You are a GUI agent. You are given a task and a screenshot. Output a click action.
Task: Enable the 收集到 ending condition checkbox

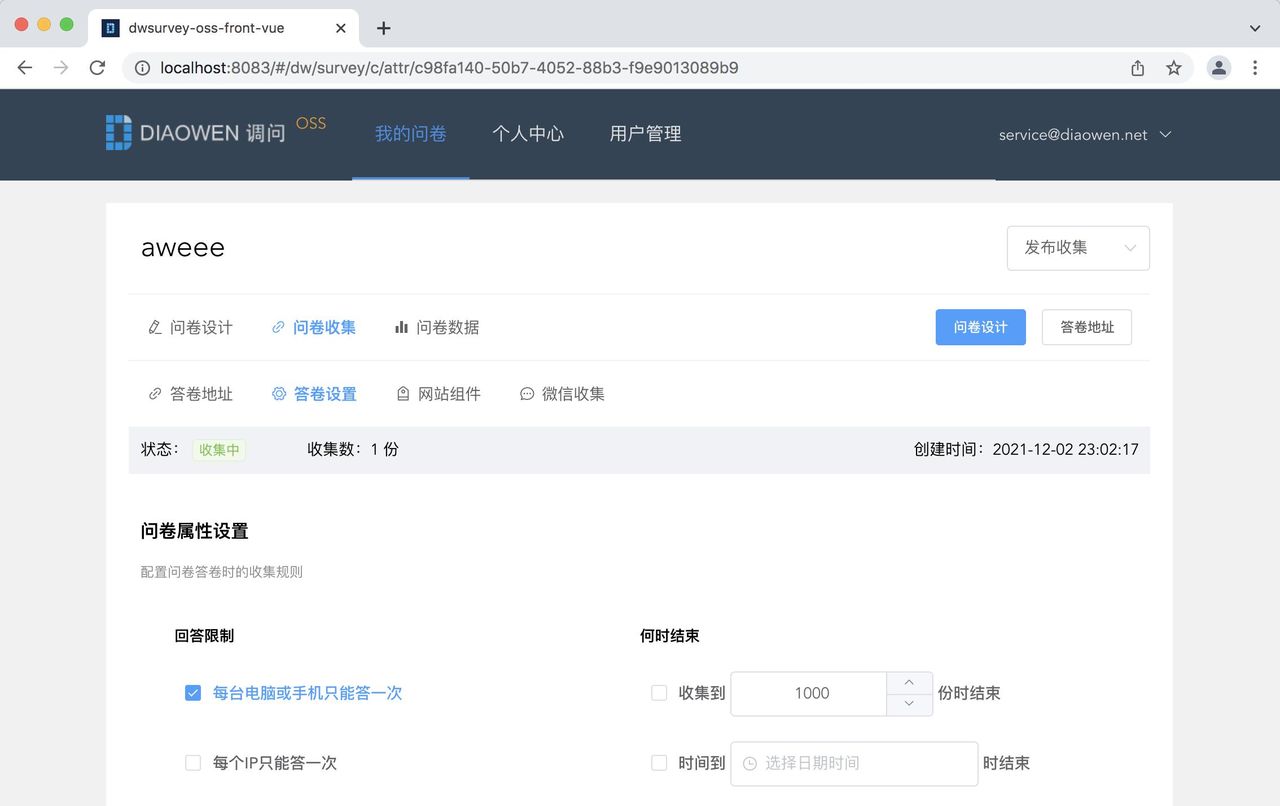point(658,692)
